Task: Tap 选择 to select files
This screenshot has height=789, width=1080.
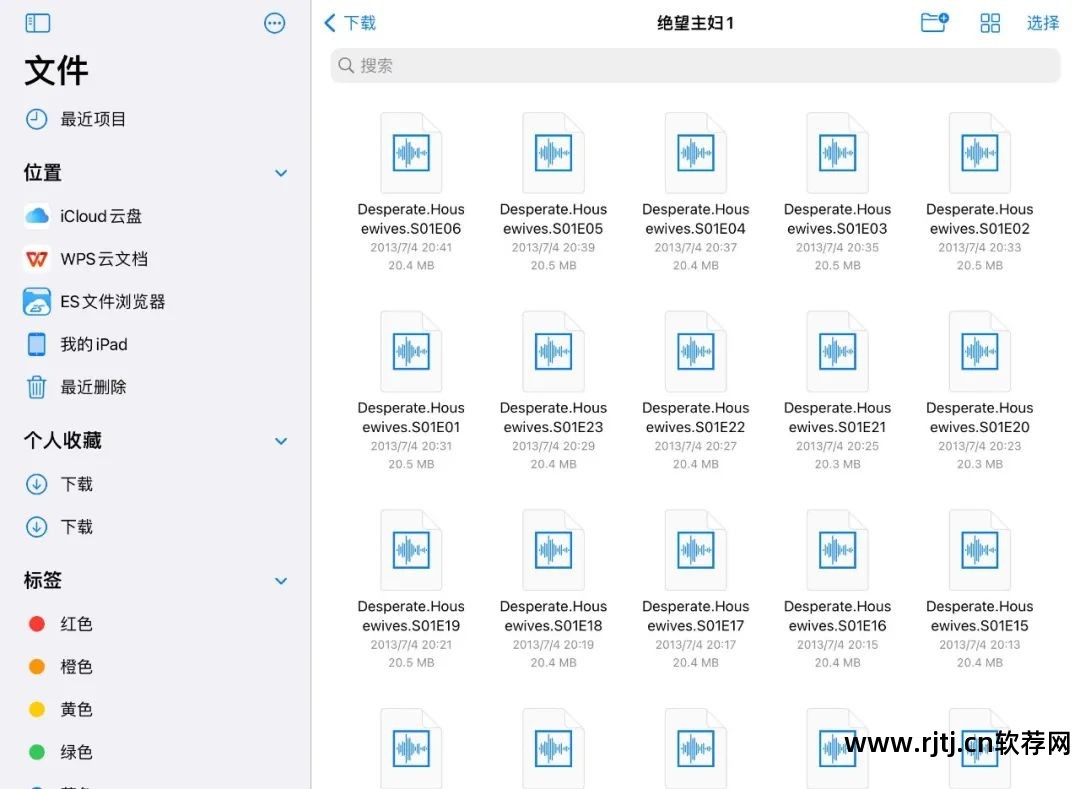Action: click(1043, 23)
